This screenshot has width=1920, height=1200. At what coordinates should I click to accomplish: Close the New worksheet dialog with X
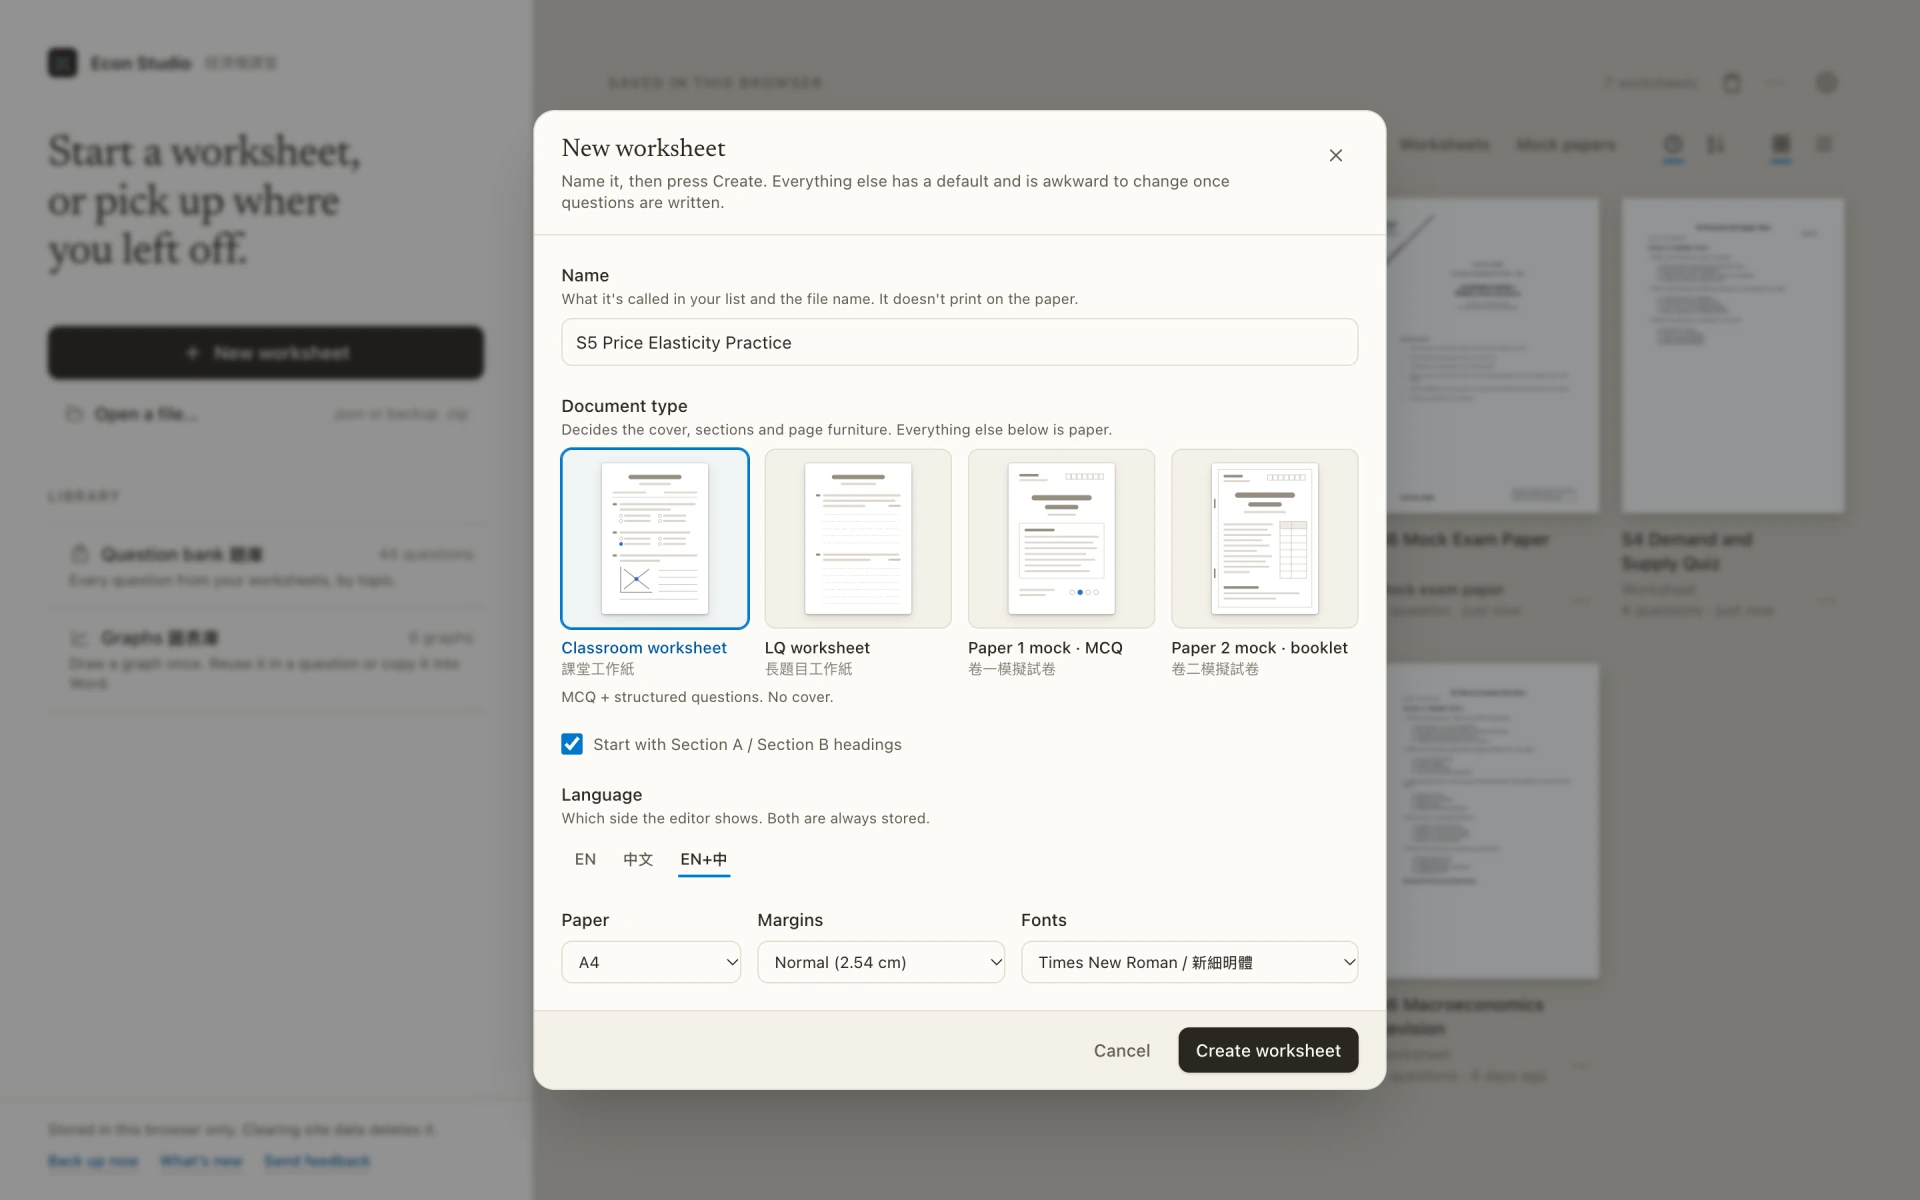coord(1335,155)
